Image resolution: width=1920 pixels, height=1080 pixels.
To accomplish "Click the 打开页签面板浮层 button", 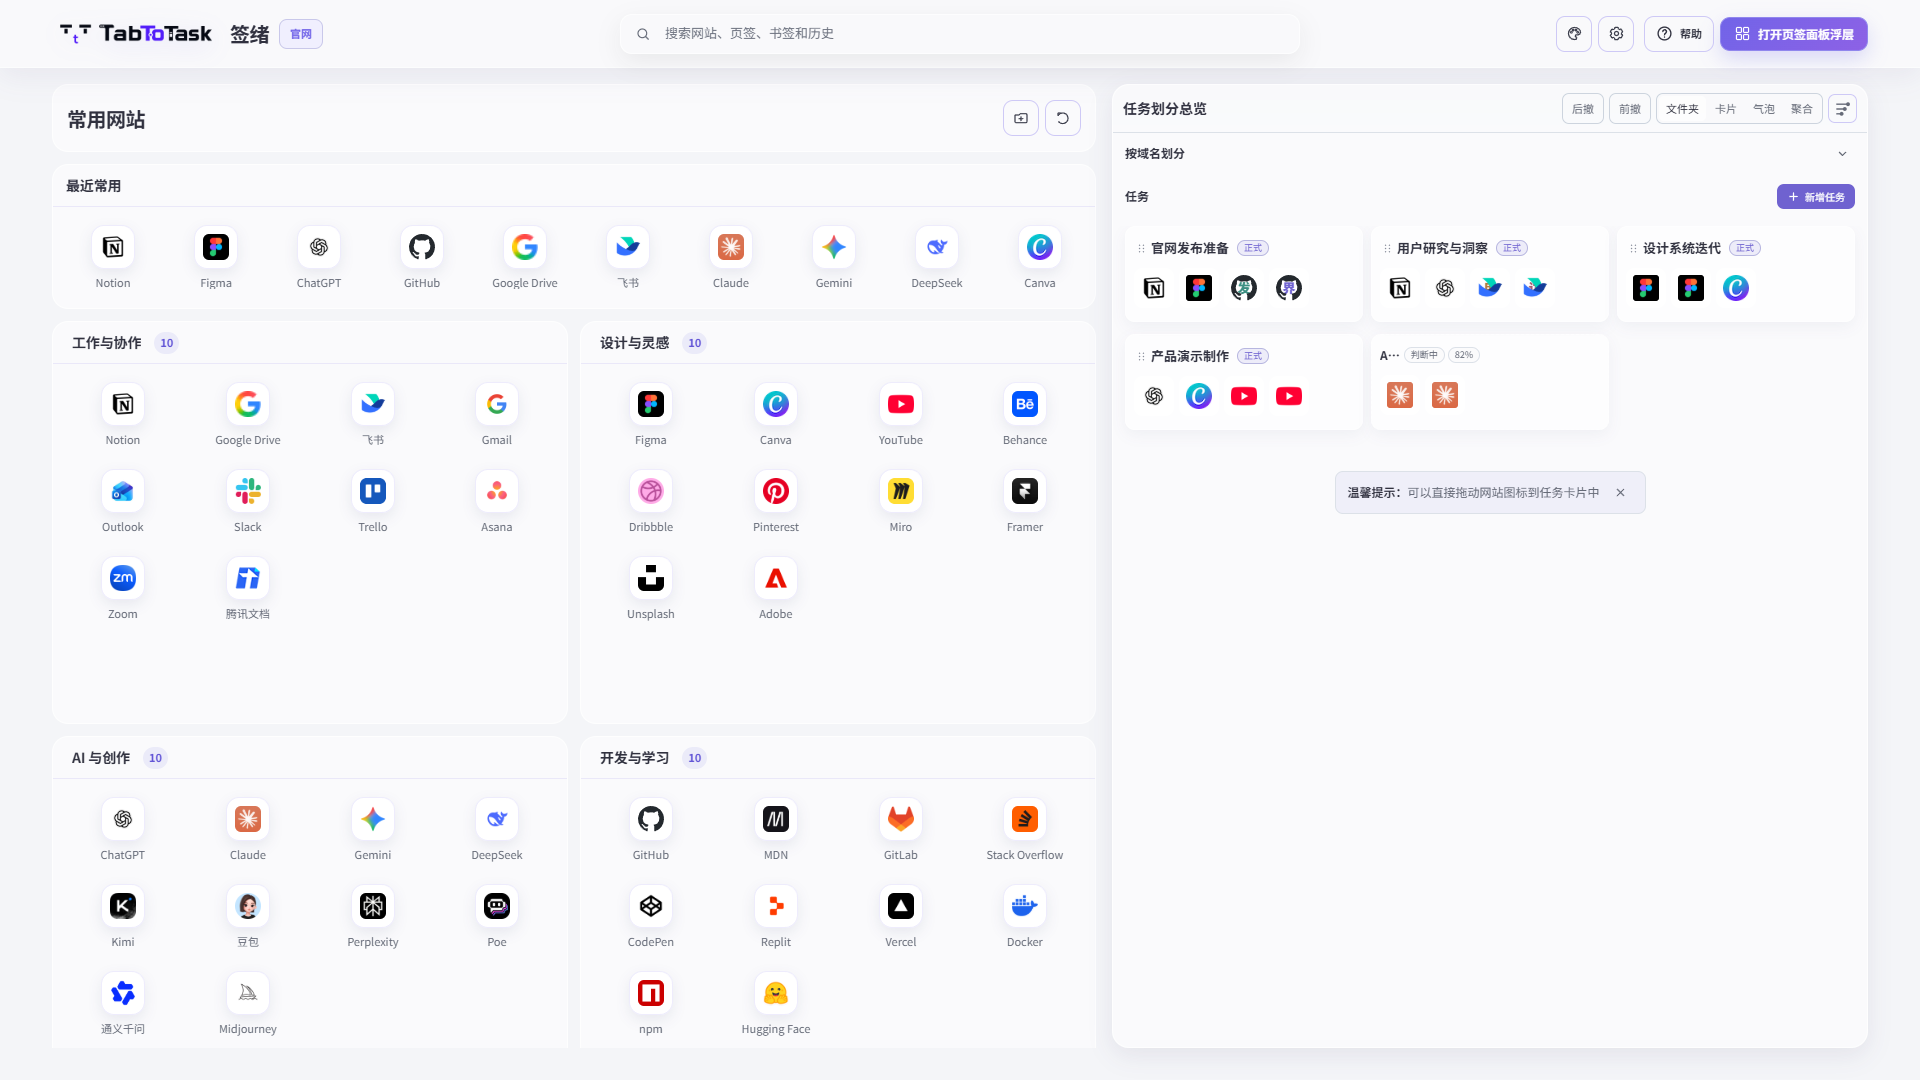I will [x=1794, y=34].
